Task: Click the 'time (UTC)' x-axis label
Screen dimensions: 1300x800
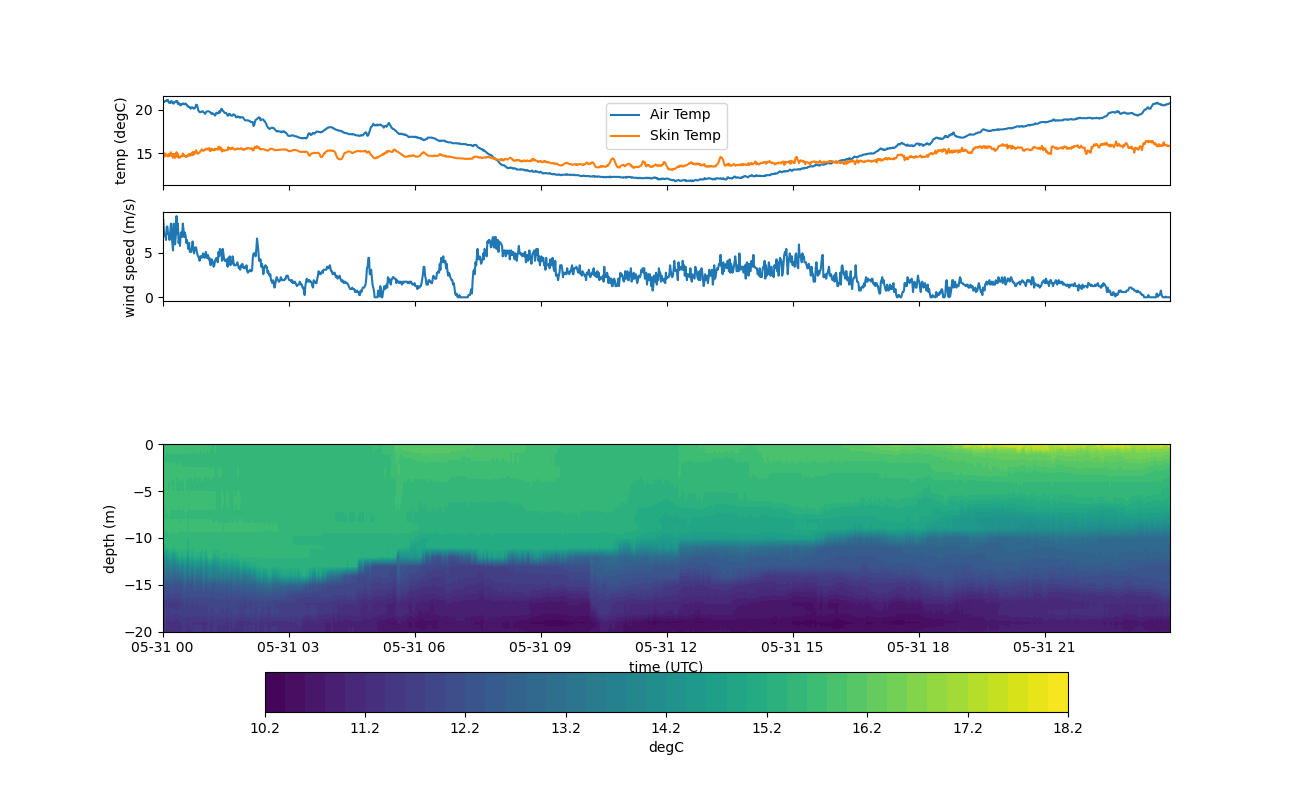Action: pos(666,667)
